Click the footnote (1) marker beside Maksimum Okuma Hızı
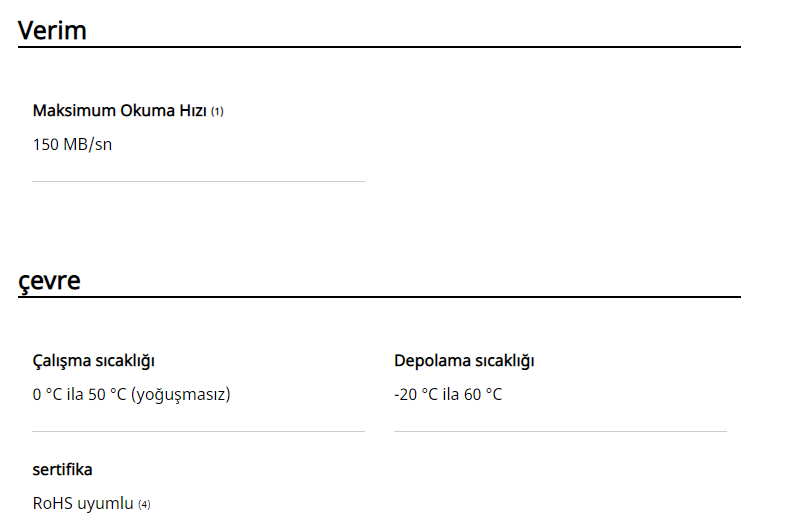The image size is (791, 528). (217, 111)
